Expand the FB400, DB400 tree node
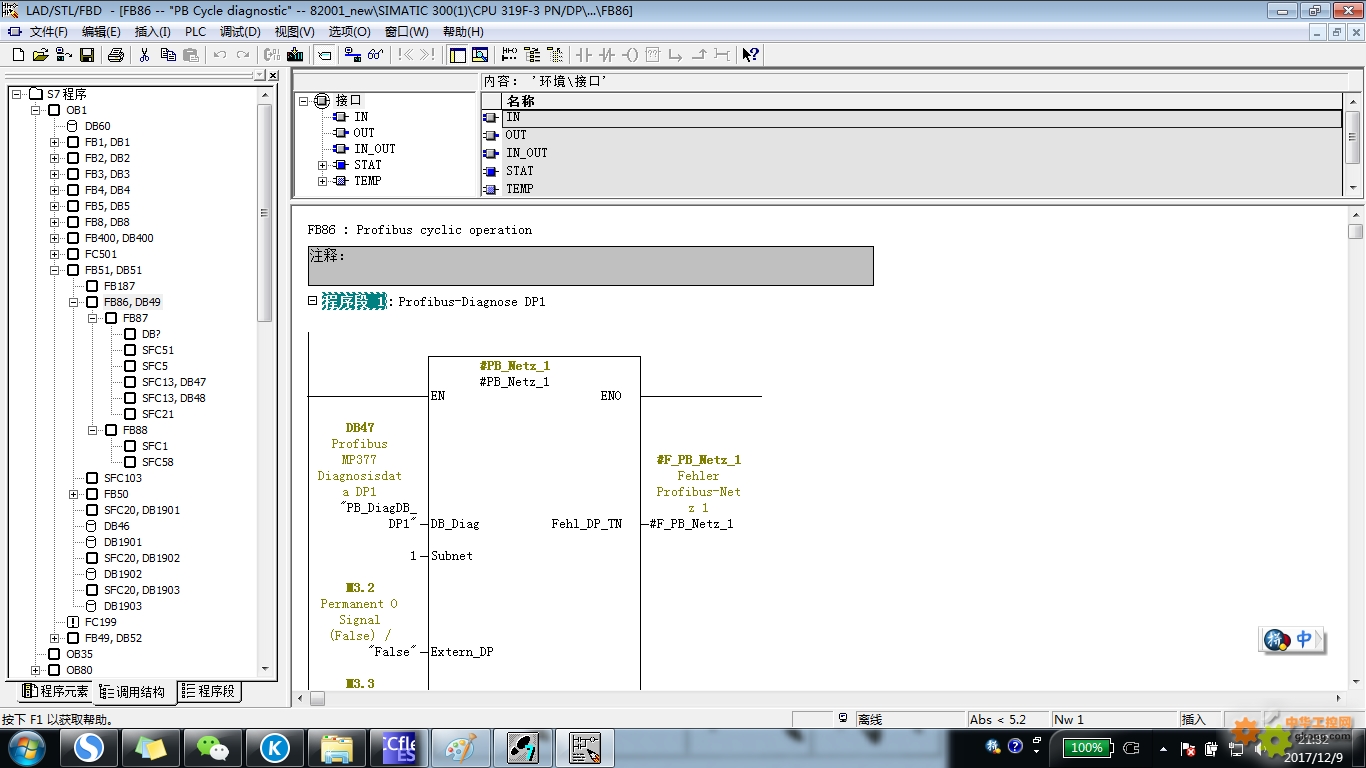 54,238
